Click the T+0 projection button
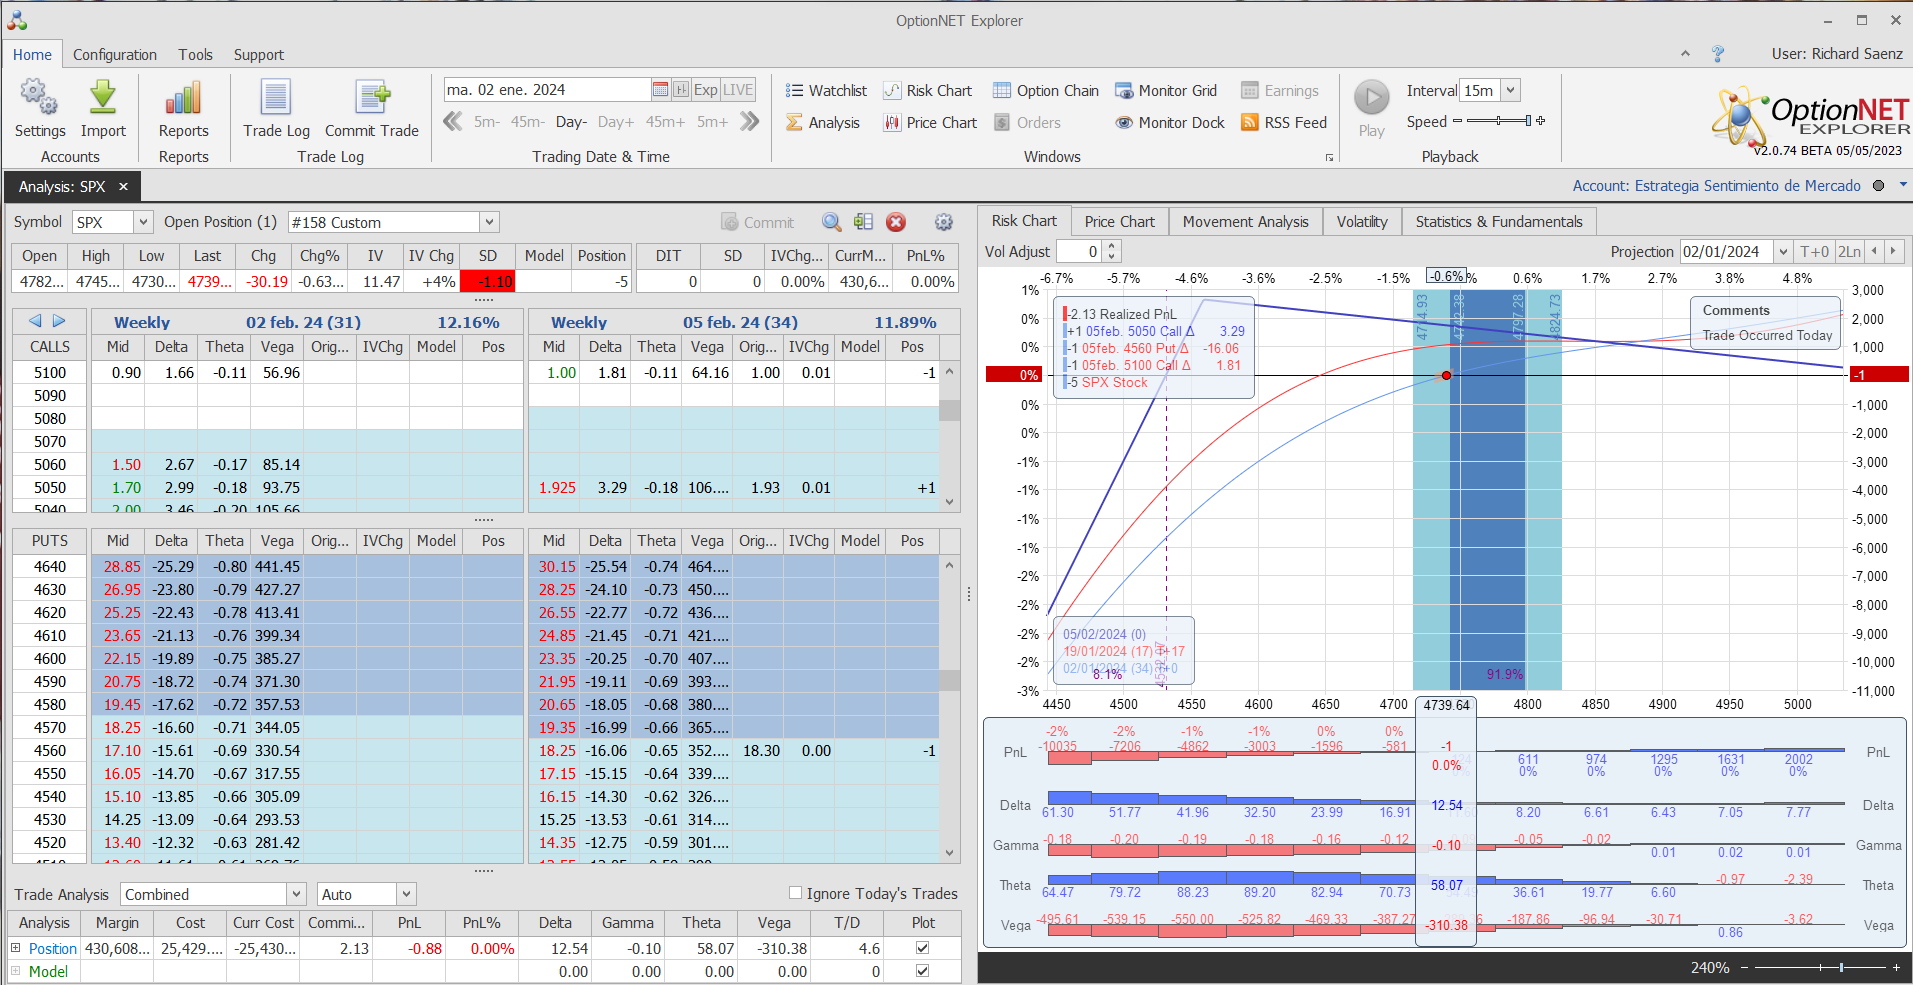 1814,252
